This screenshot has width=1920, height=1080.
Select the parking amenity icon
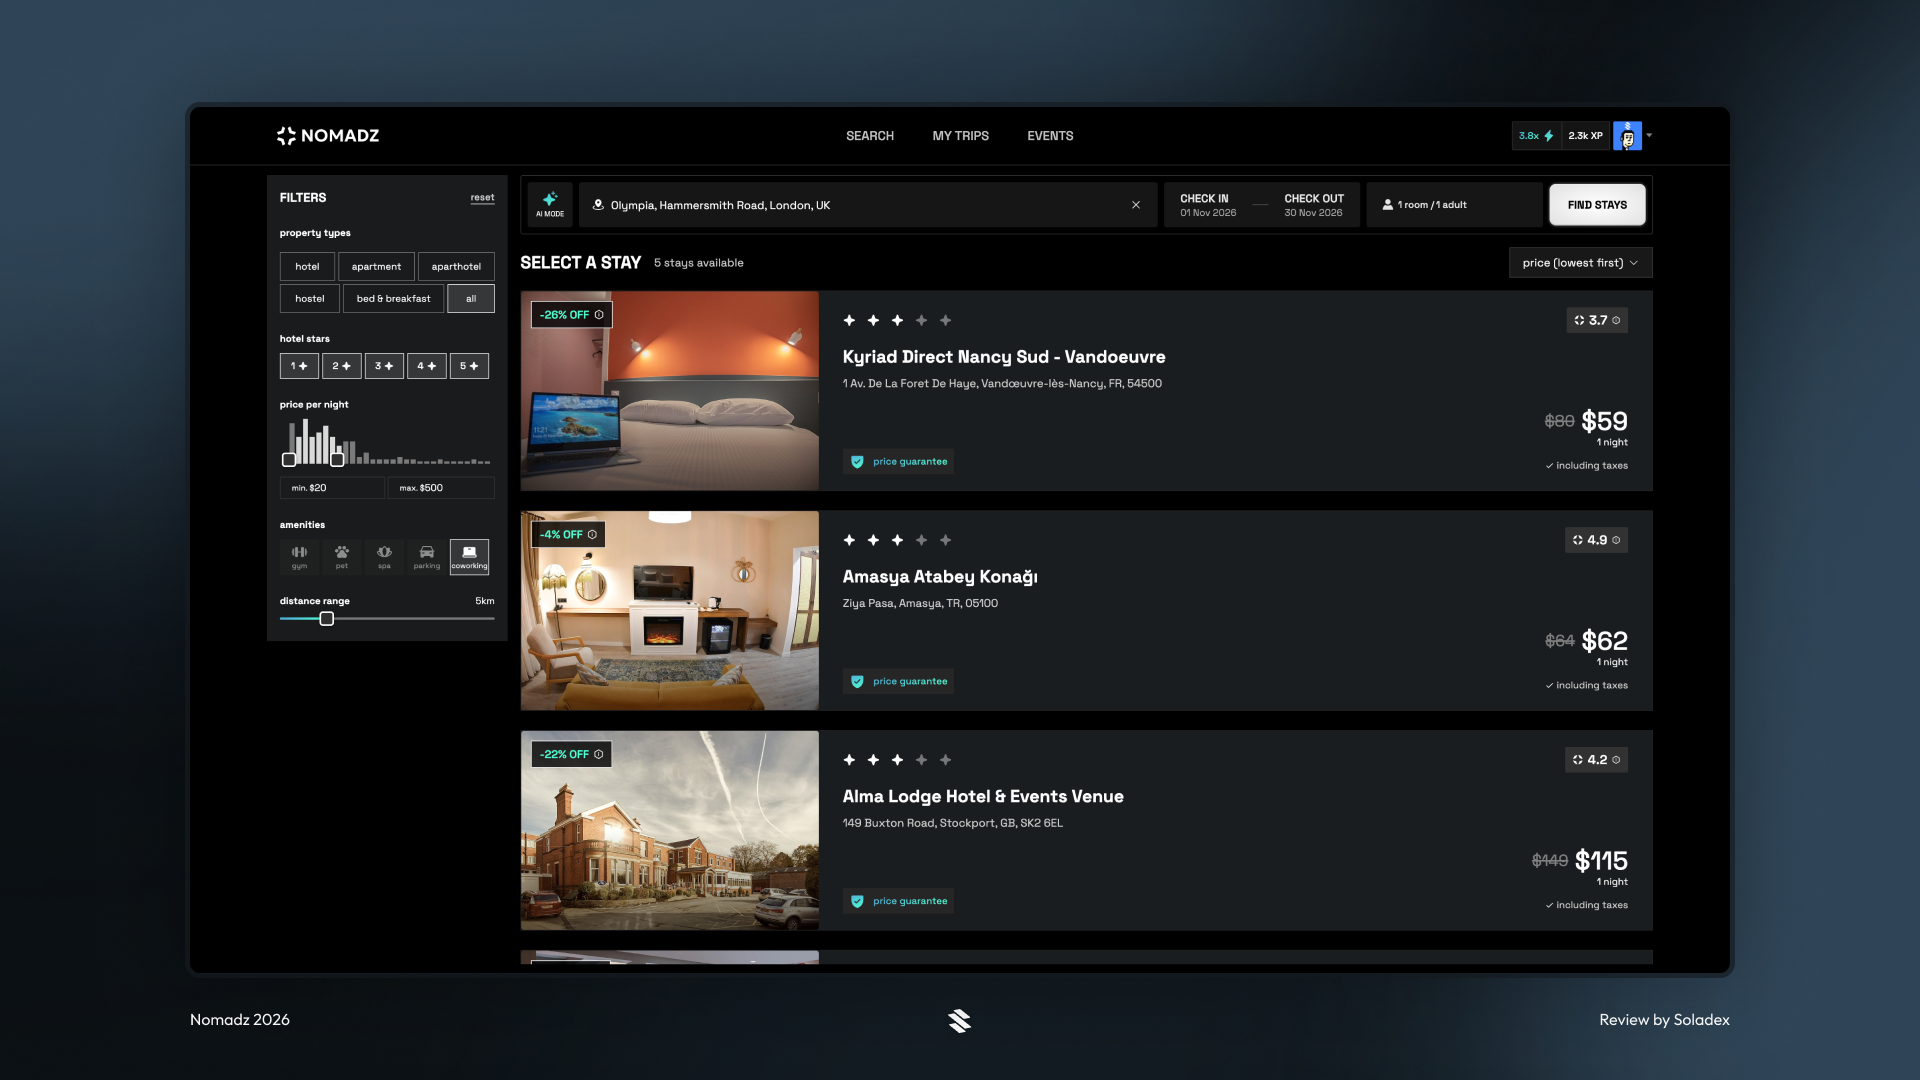(426, 557)
